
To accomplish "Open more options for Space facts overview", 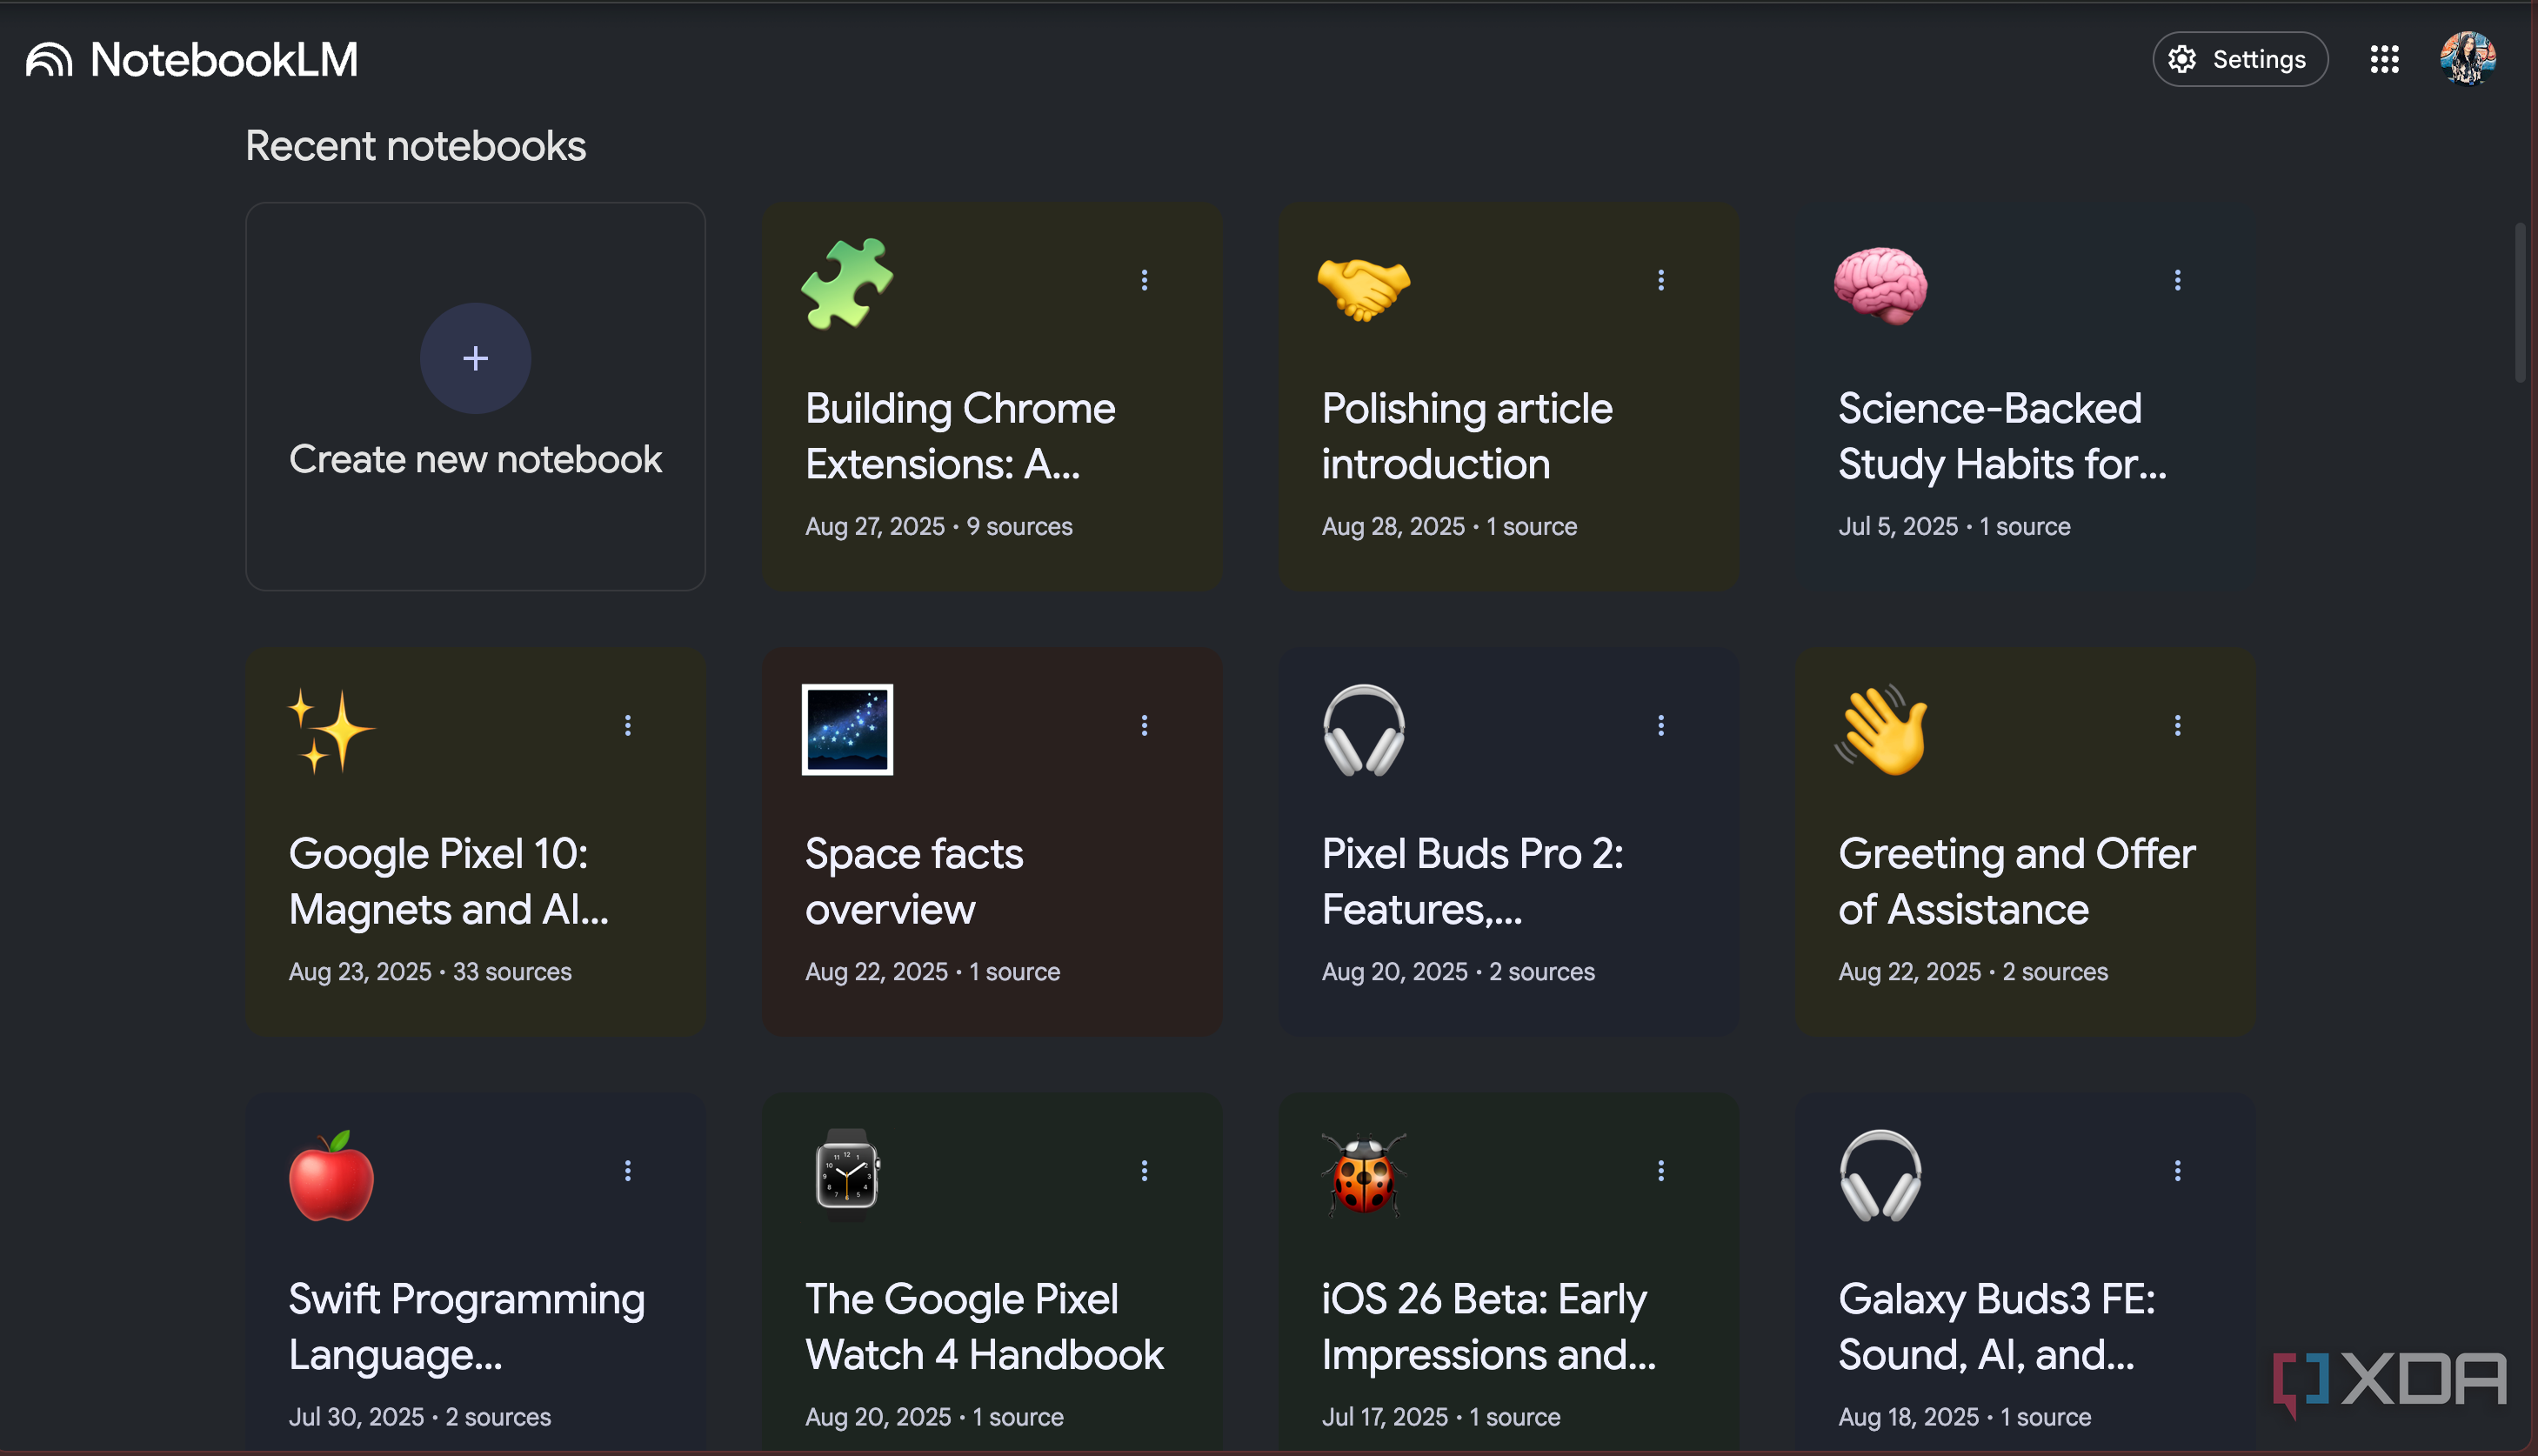I will tap(1144, 725).
